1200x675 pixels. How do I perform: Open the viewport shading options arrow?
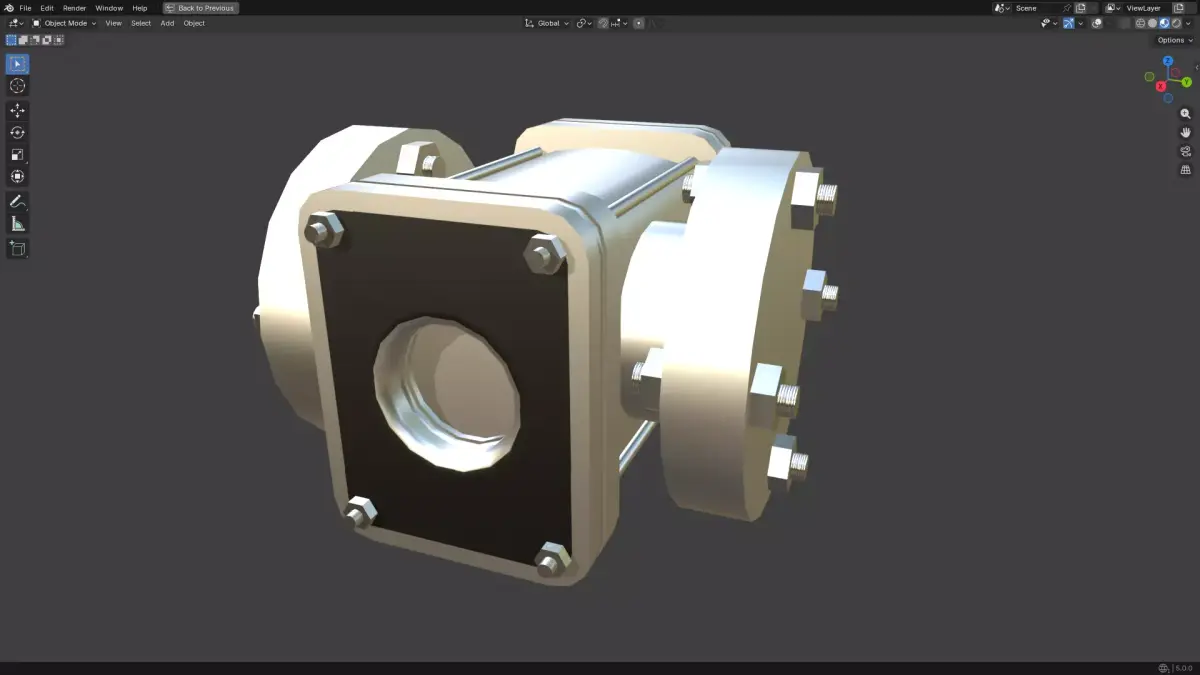(1188, 23)
